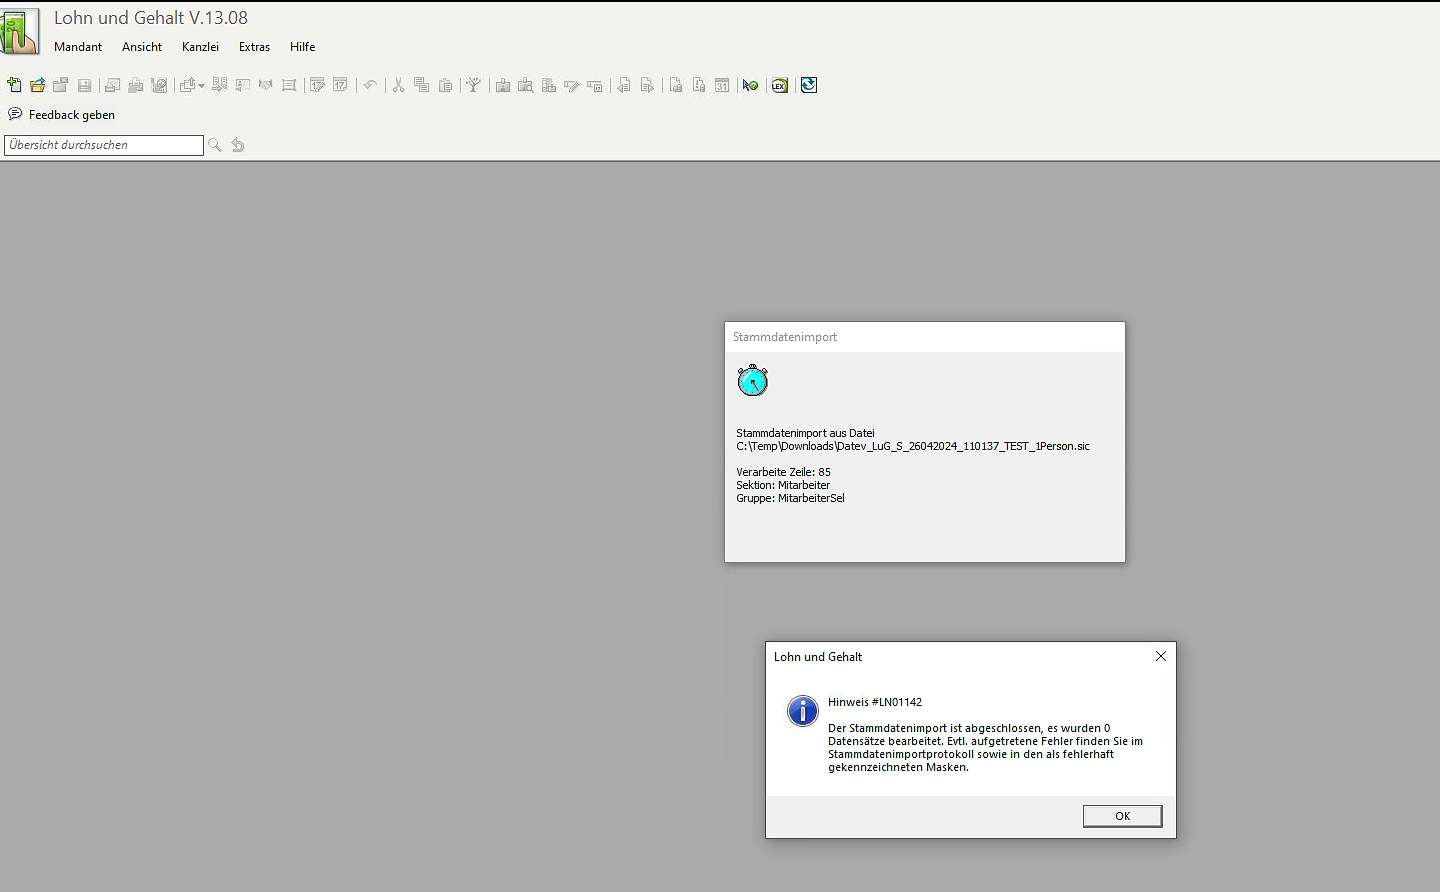Confirm the LN01142 notice with OK

1122,816
